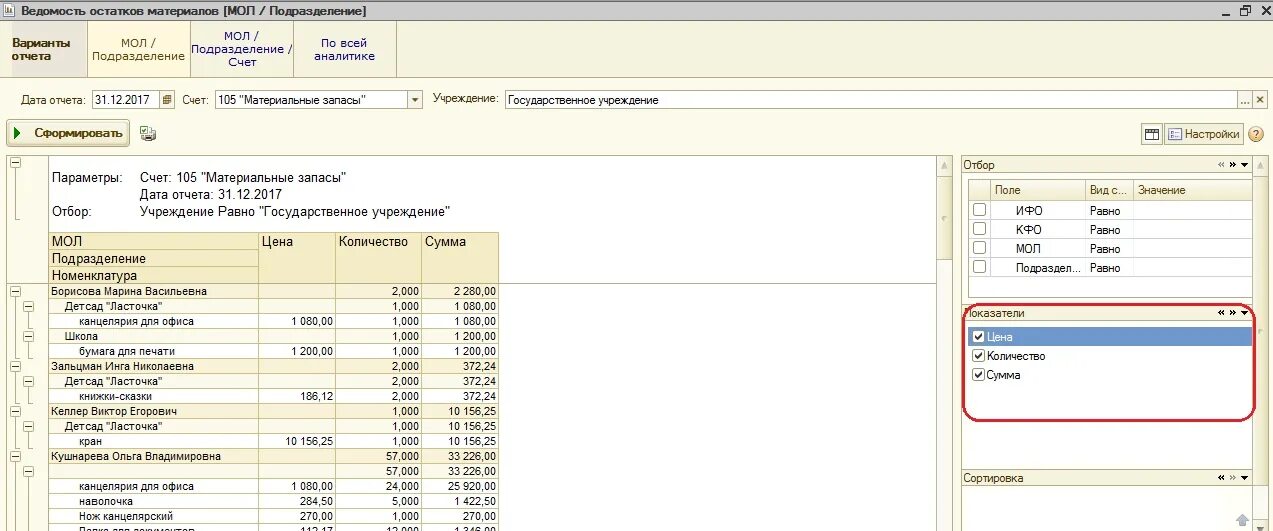Image resolution: width=1273 pixels, height=531 pixels.
Task: Switch to МОЛ / Подразделение / Счет variant
Action: tap(242, 50)
